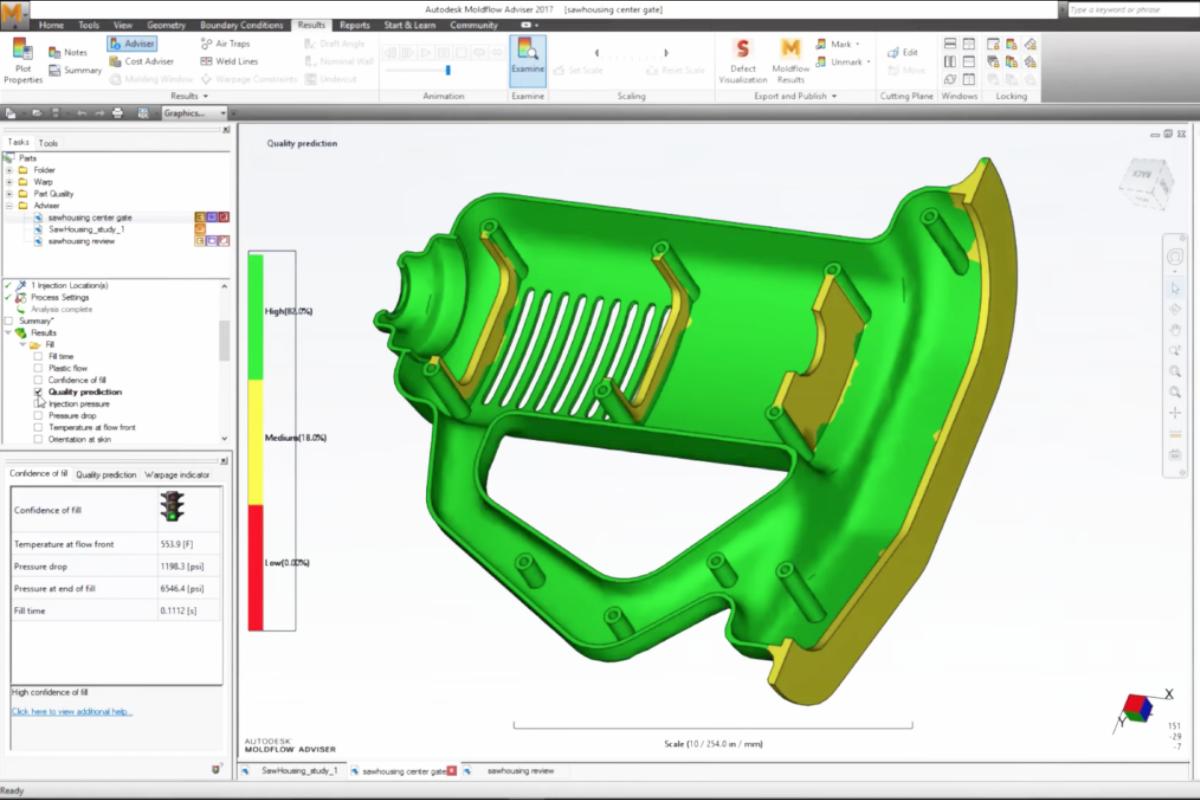Screen dimensions: 1200x800
Task: Click the ViewCube in the viewport
Action: pyautogui.click(x=1146, y=182)
